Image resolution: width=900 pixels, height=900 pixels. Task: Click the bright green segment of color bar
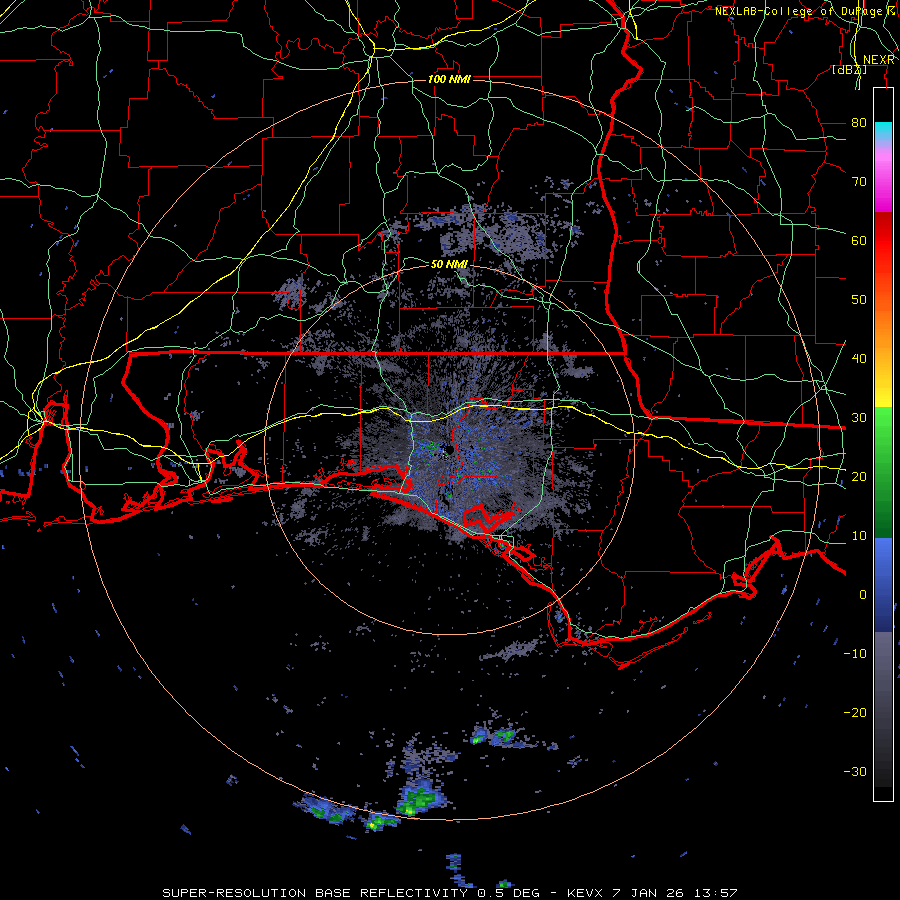883,428
